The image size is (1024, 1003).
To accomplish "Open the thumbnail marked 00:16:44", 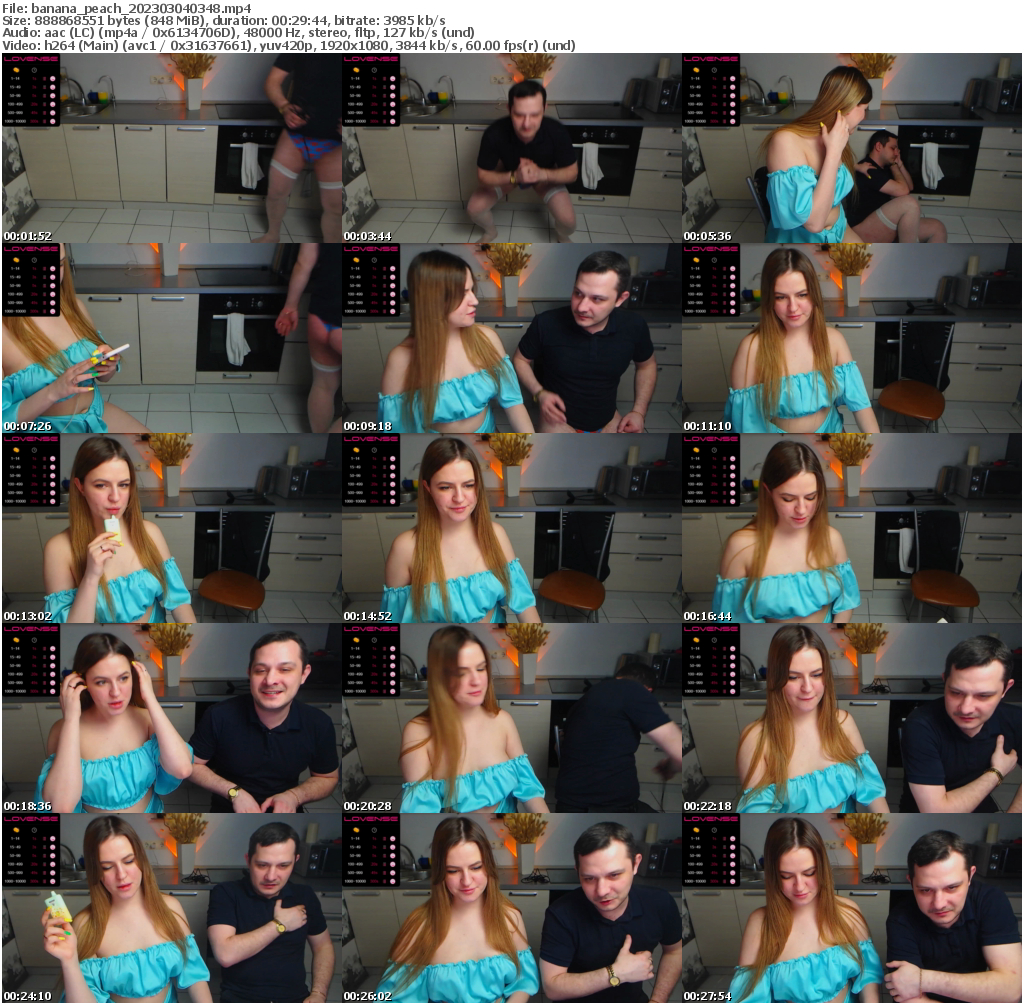I will pyautogui.click(x=851, y=528).
